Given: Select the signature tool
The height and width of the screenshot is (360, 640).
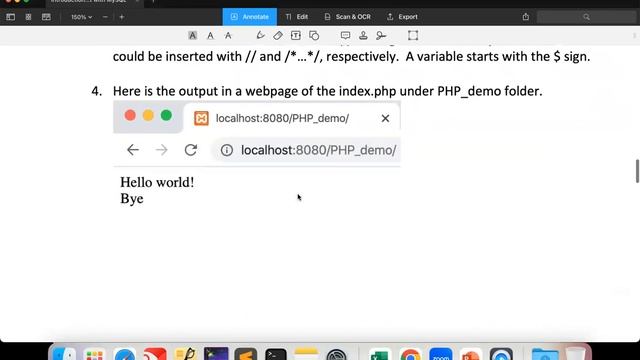Looking at the screenshot, I should 381,36.
